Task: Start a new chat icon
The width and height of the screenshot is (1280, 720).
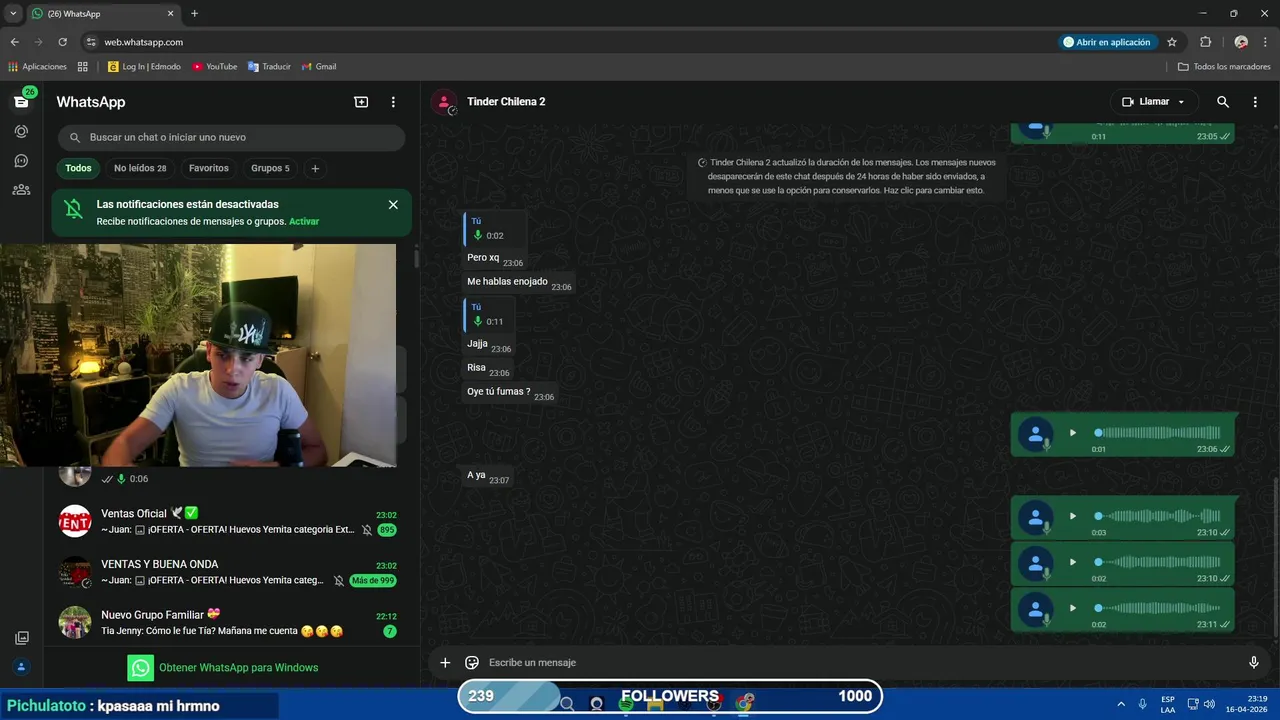Action: click(x=361, y=102)
